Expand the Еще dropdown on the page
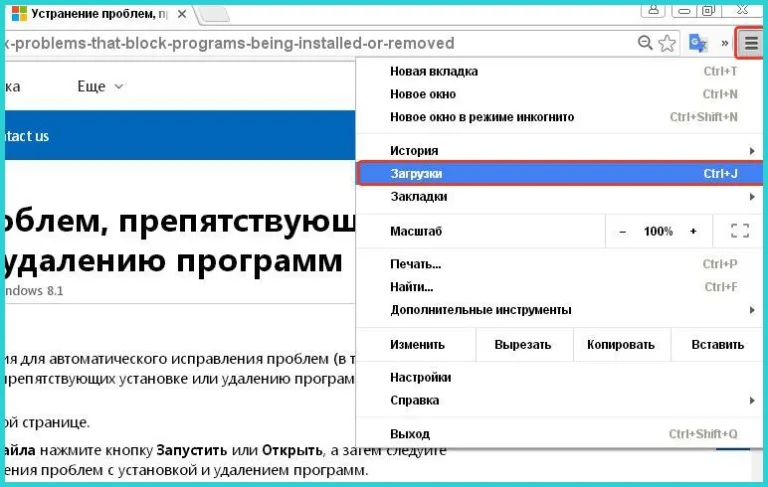This screenshot has width=768, height=487. click(x=100, y=87)
